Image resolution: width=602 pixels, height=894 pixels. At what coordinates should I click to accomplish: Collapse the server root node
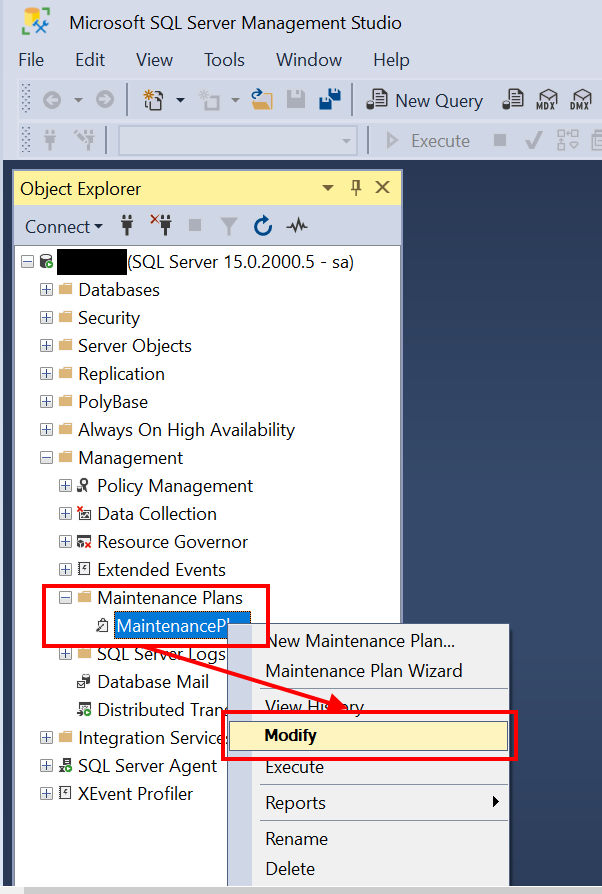27,262
